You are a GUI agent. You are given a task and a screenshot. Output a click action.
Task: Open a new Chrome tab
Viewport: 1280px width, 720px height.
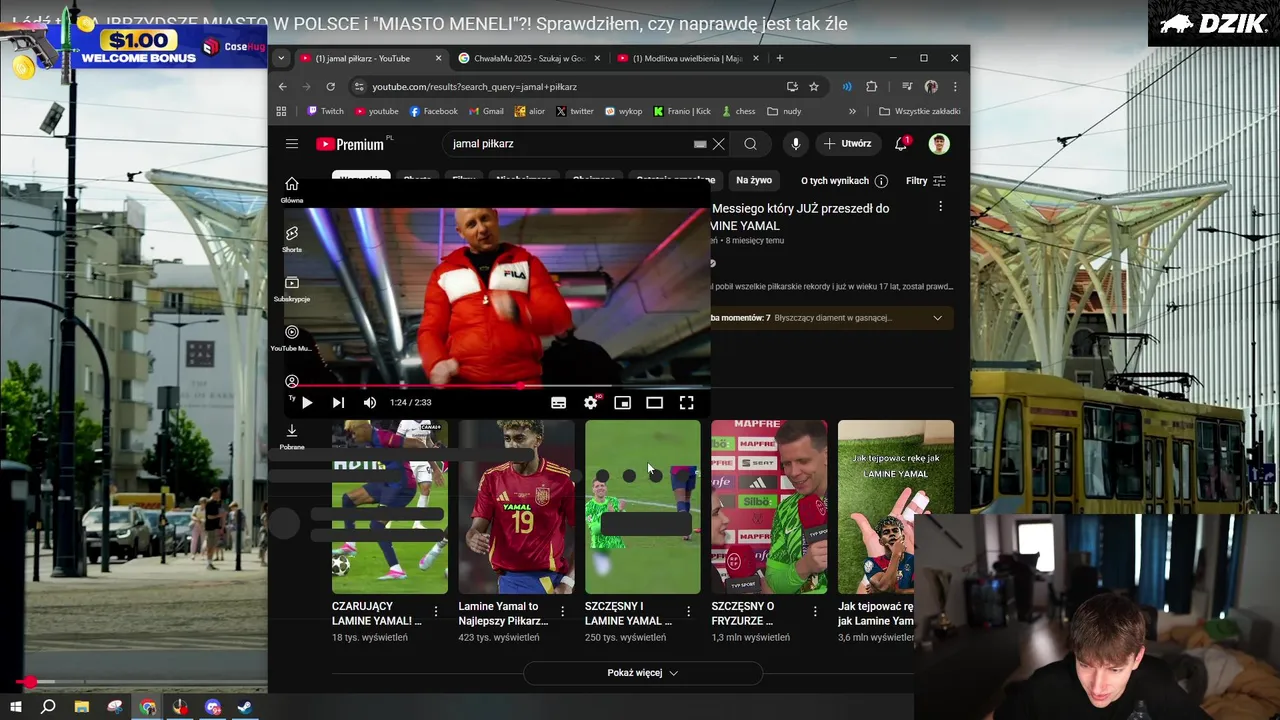(780, 58)
